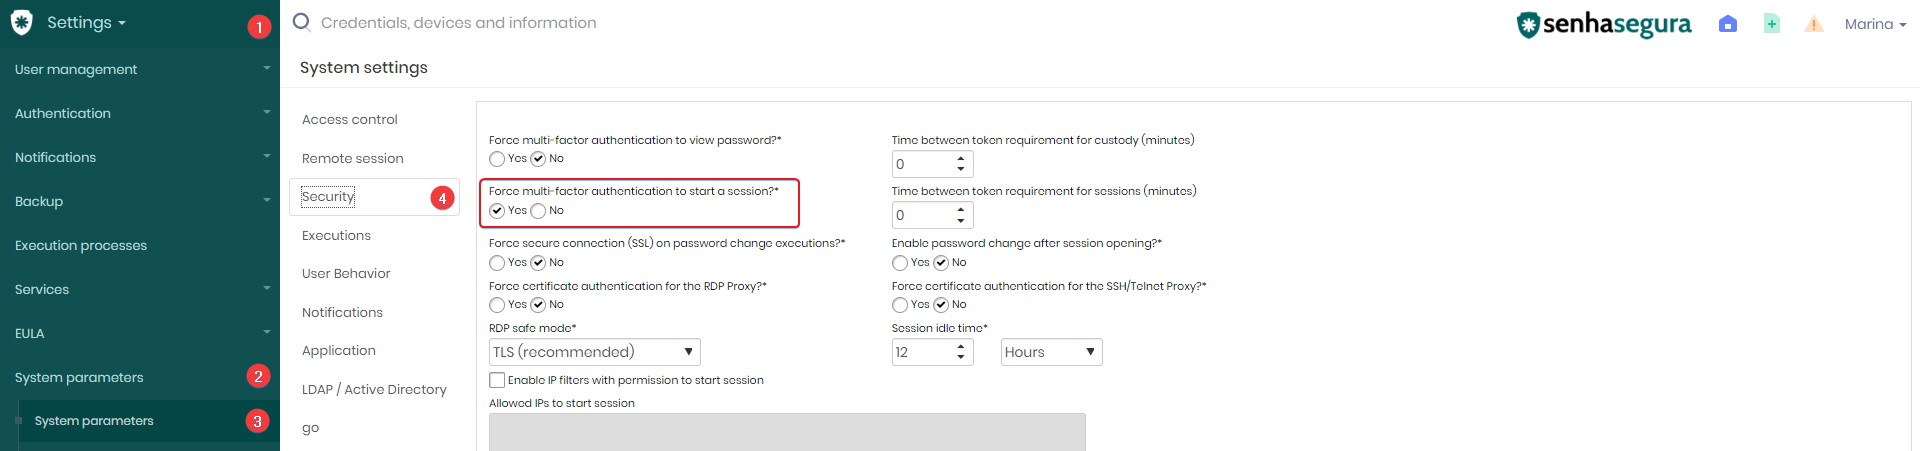Open the LDAP / Active Directory tab

pos(374,389)
